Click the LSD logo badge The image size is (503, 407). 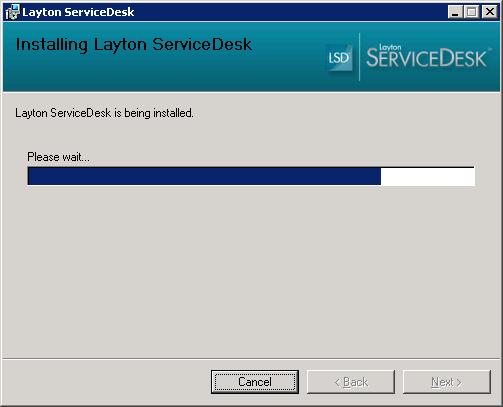point(339,58)
